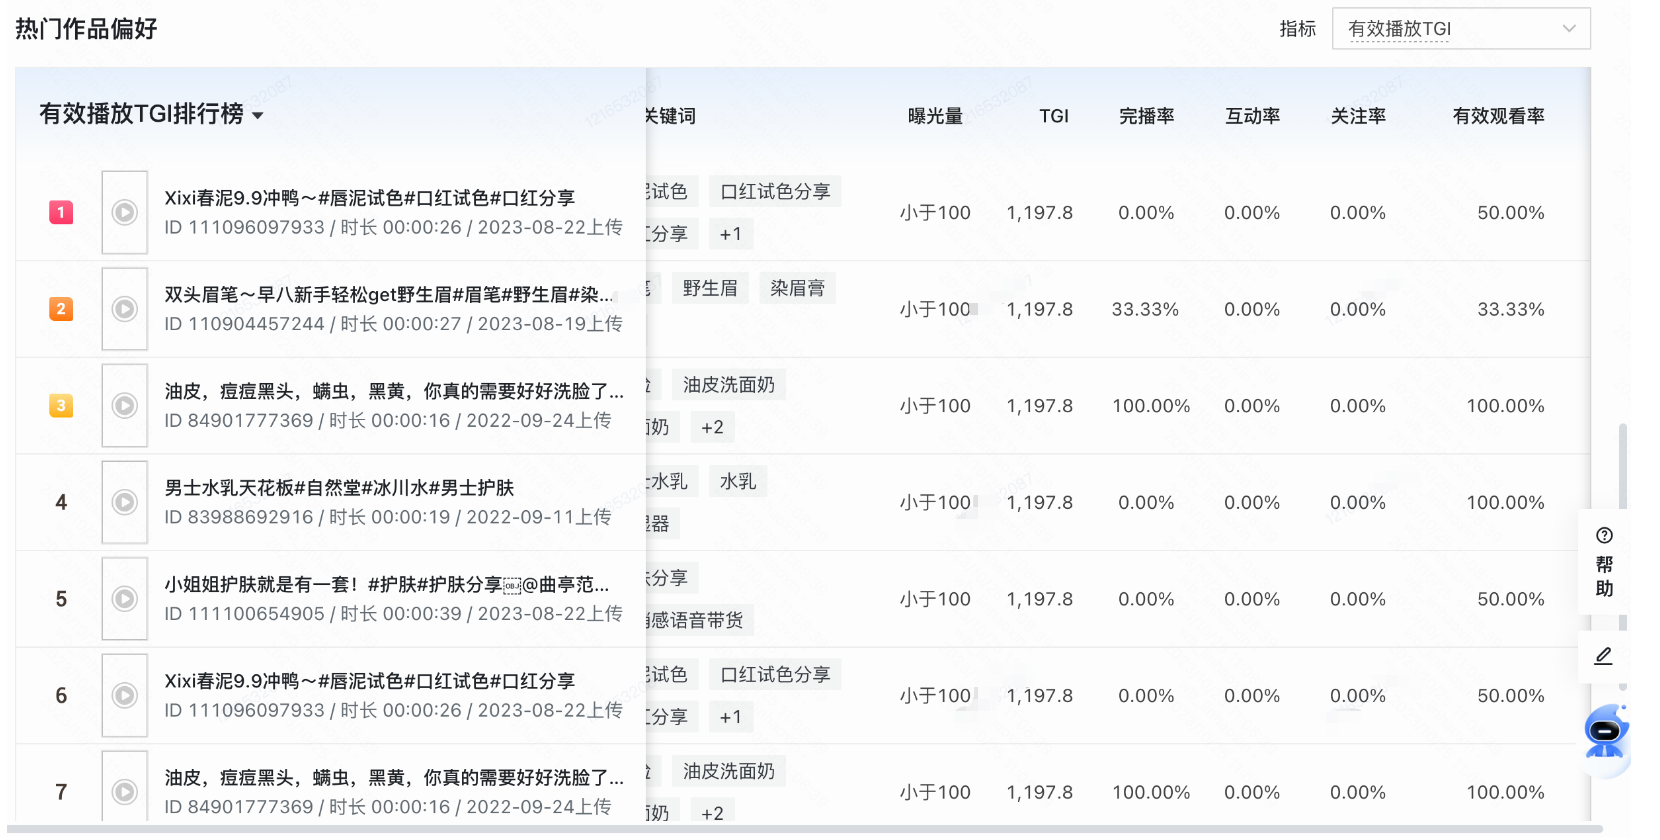Click the 口红试色分享 tag in row 6

[775, 674]
